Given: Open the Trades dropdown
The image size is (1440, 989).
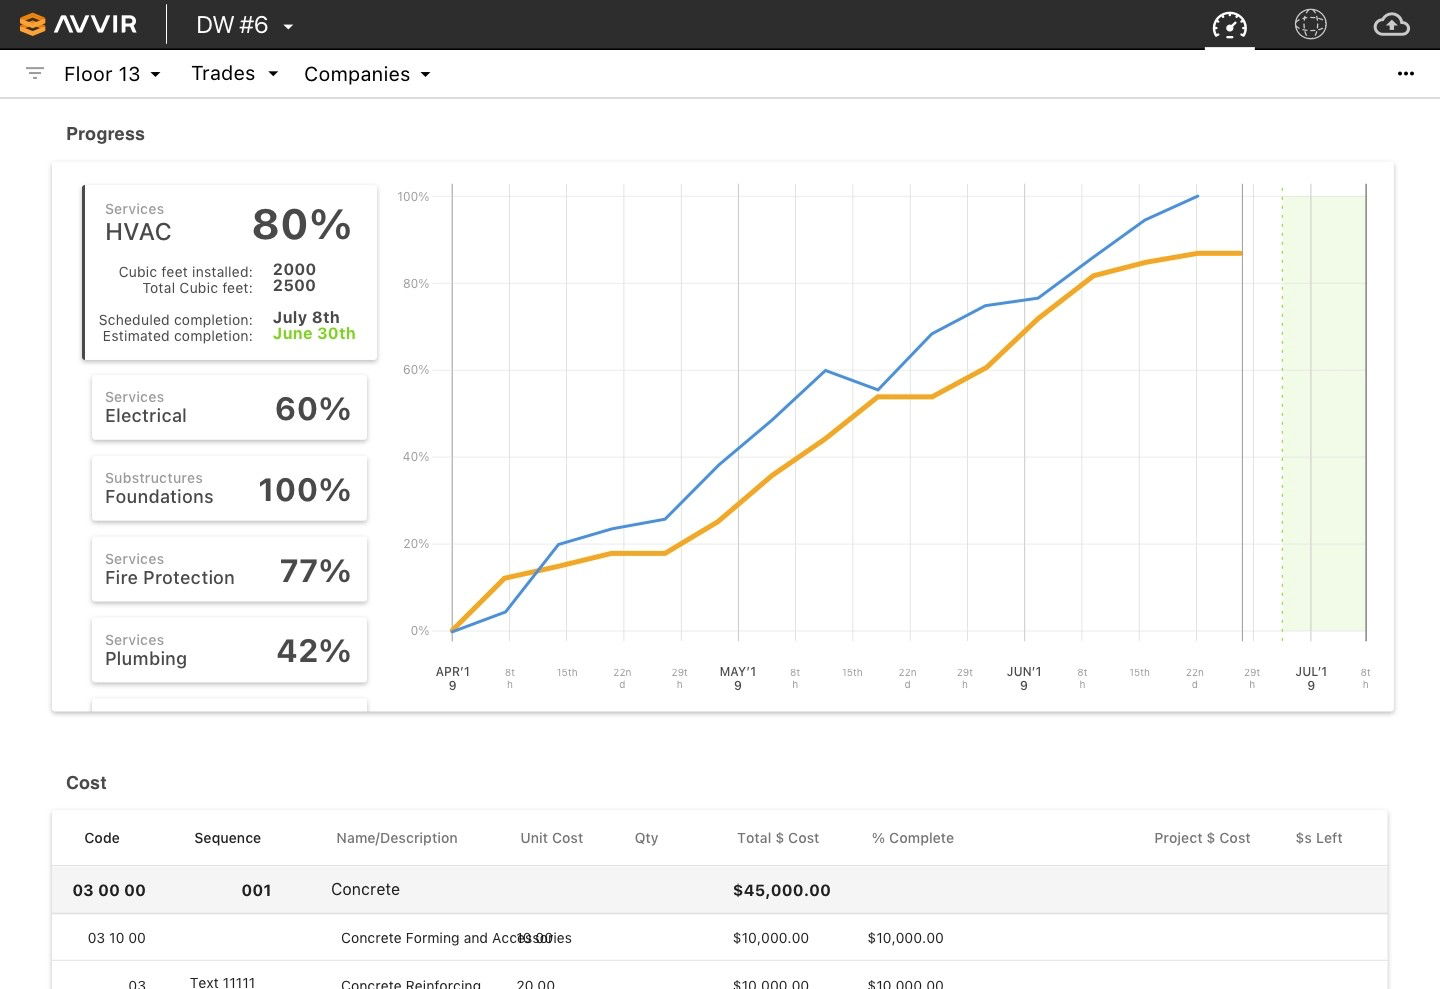Looking at the screenshot, I should [234, 73].
